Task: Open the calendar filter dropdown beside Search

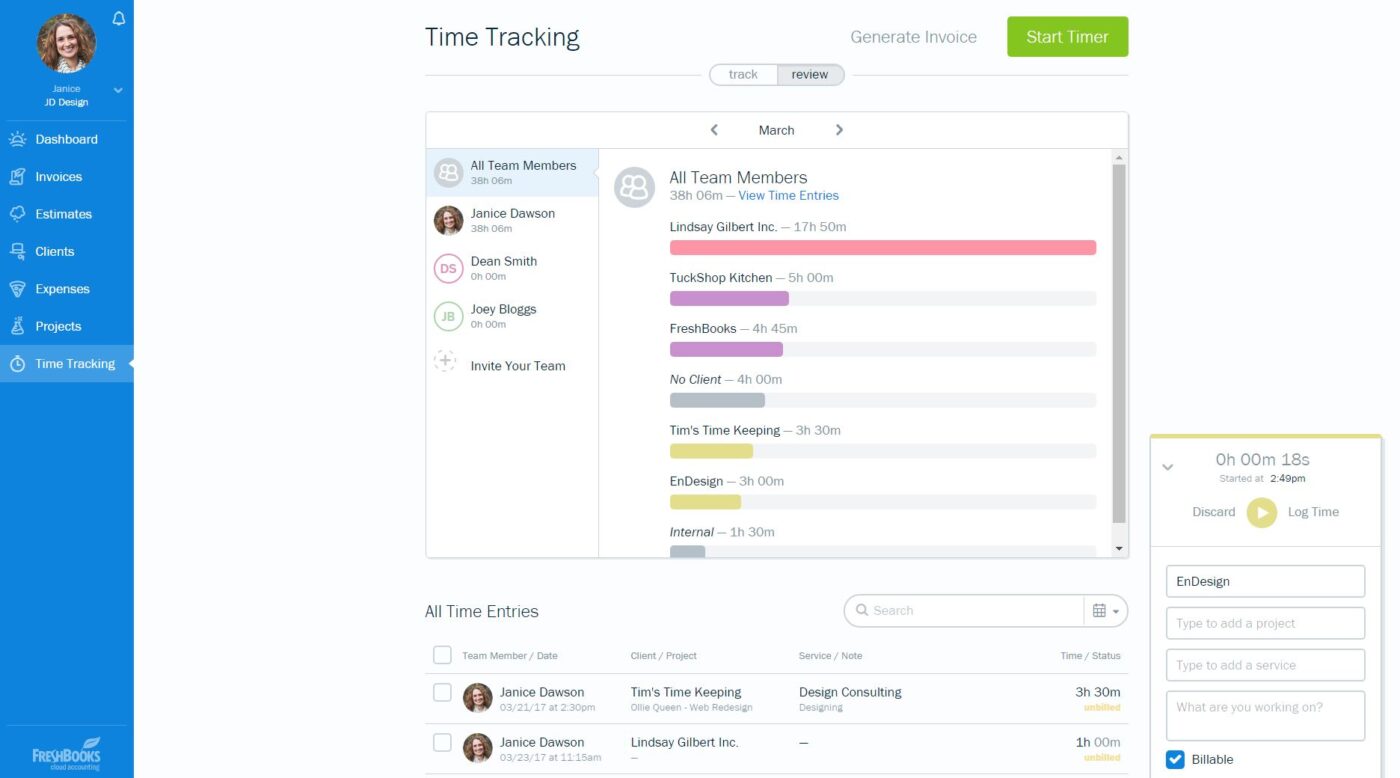Action: pyautogui.click(x=1105, y=611)
